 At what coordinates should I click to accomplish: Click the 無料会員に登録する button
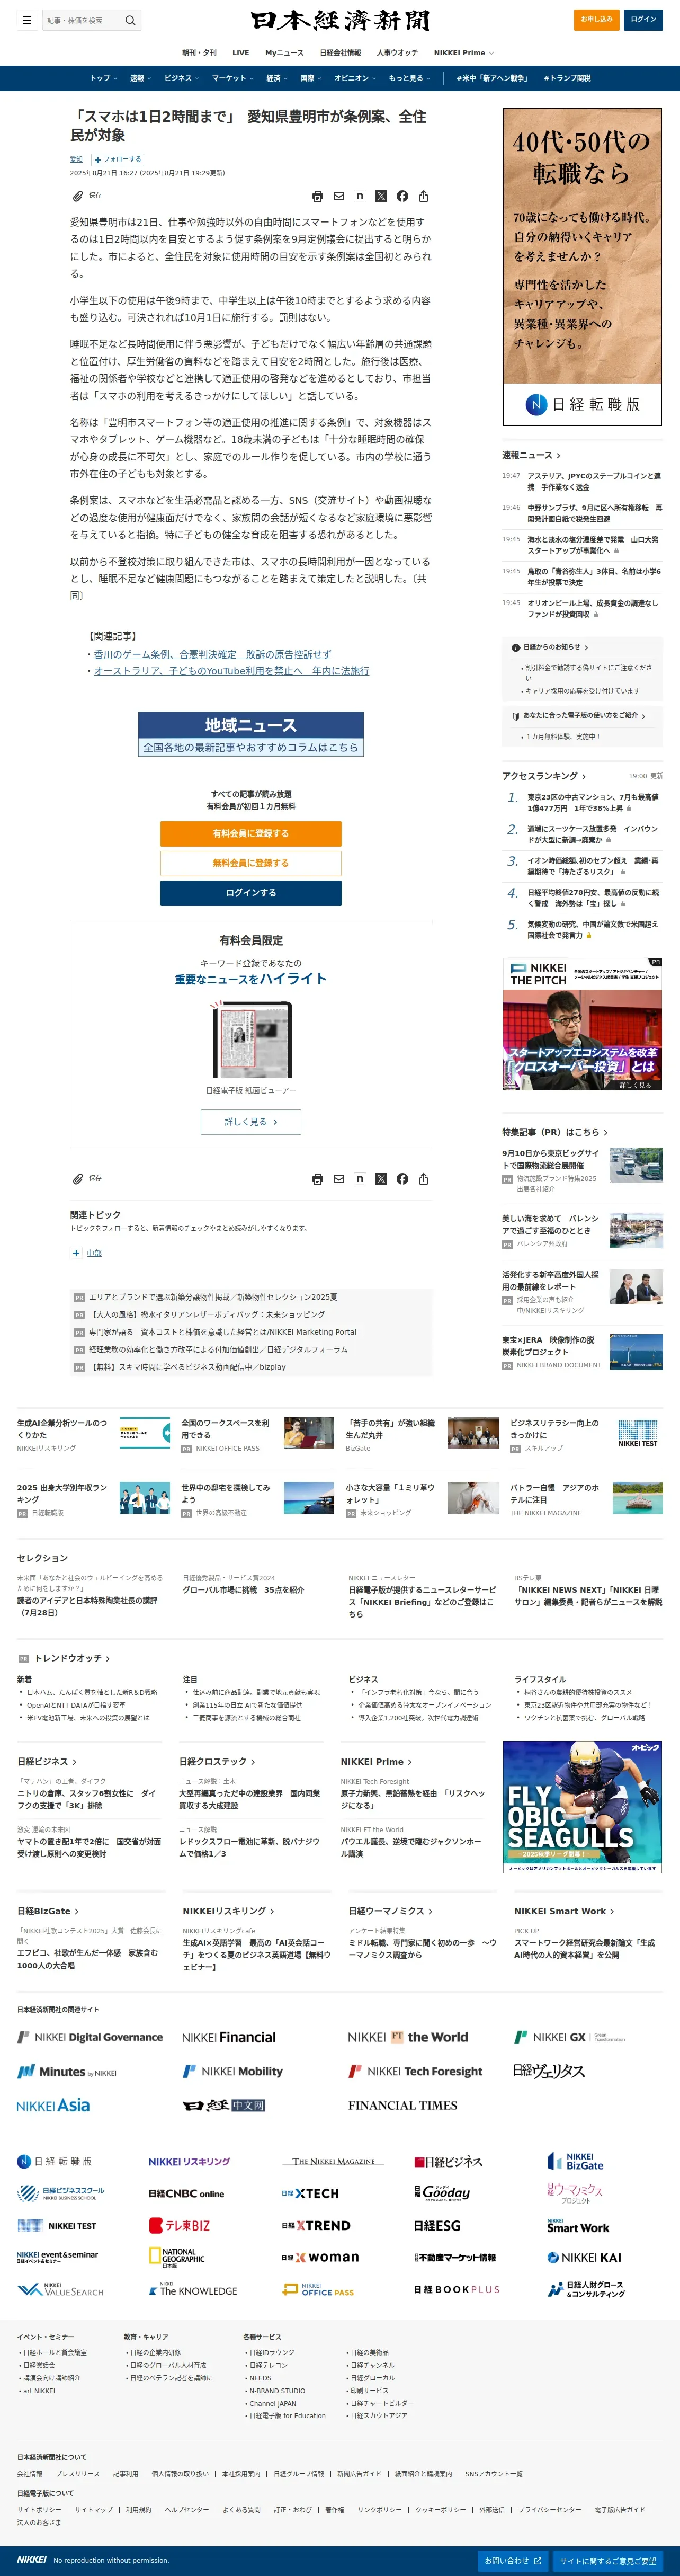click(x=251, y=863)
